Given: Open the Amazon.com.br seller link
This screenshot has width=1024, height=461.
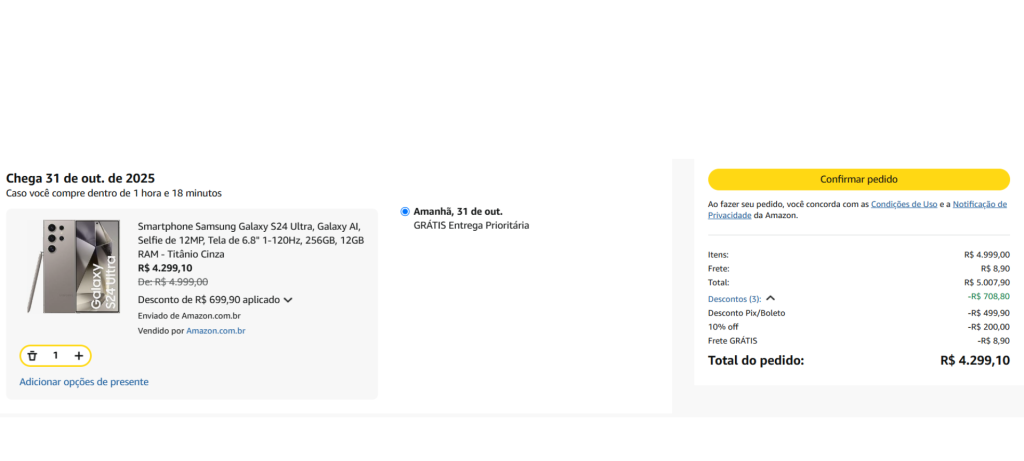Looking at the screenshot, I should click(216, 331).
